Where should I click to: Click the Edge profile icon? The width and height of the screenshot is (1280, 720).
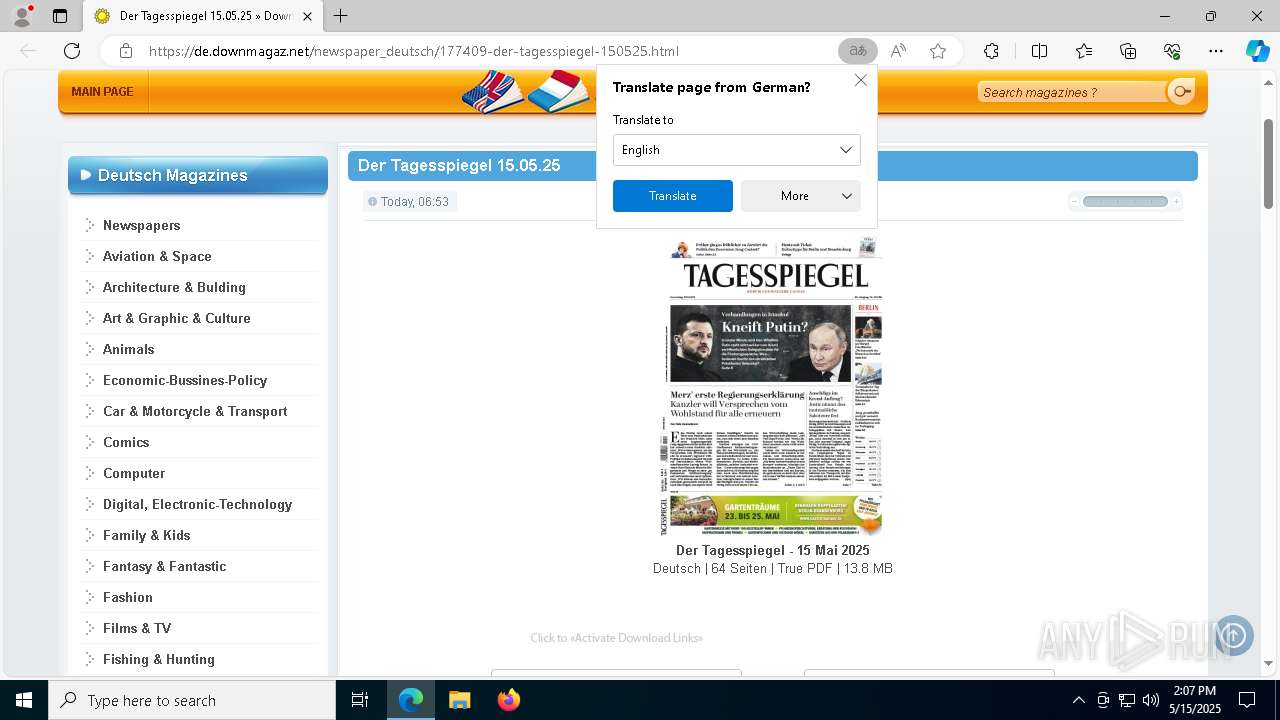pos(22,16)
